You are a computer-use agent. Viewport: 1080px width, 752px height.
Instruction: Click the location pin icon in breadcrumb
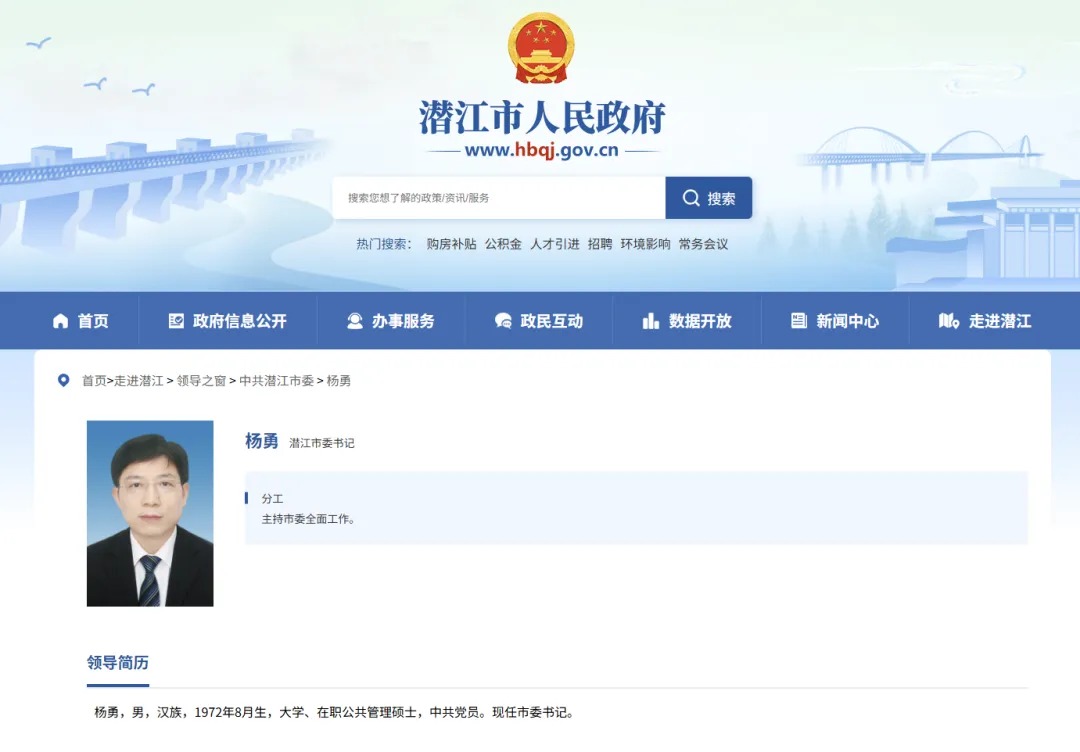pos(63,380)
